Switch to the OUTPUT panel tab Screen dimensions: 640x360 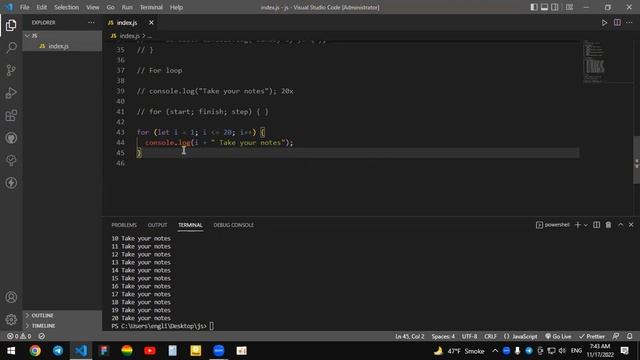click(157, 225)
